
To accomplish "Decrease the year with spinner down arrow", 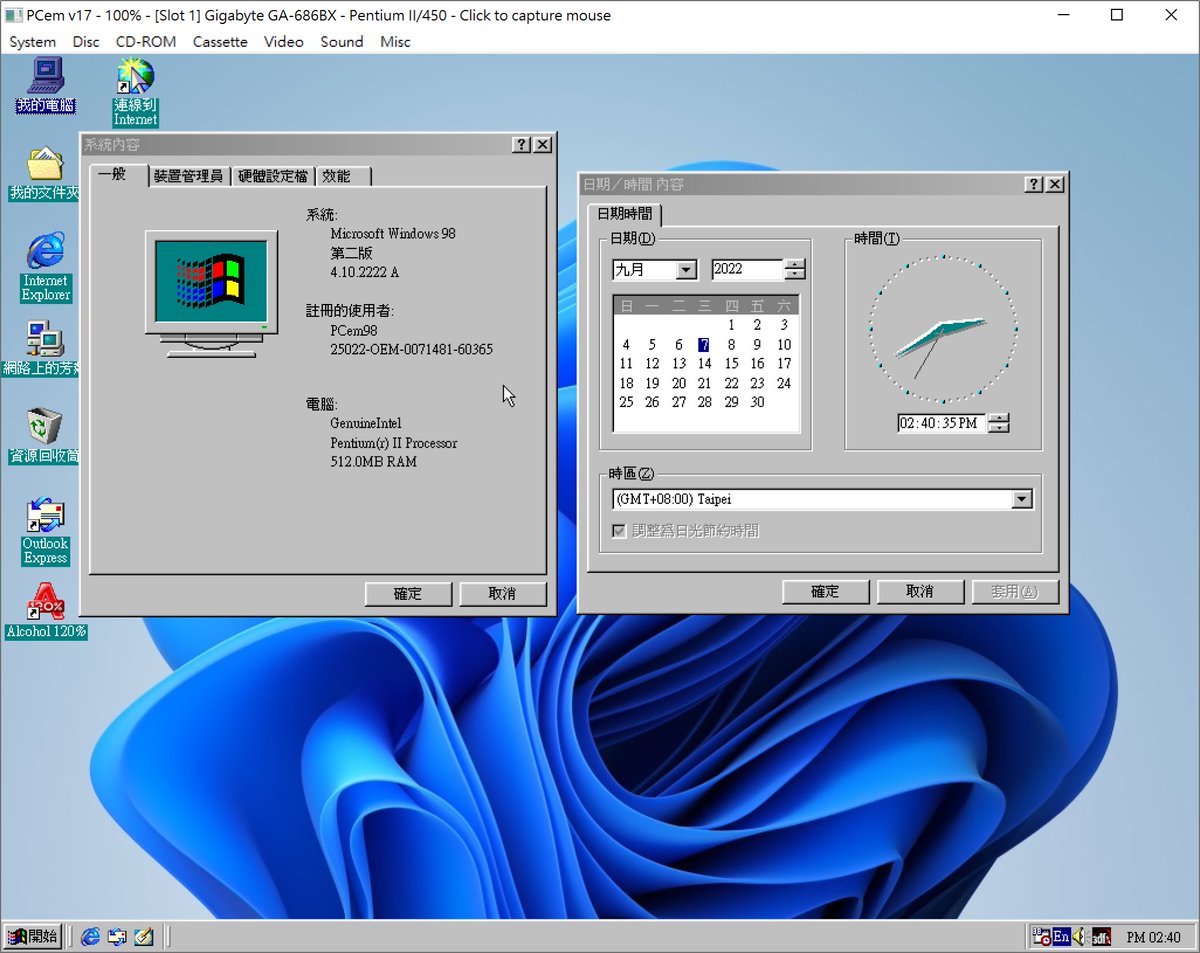I will 795,275.
